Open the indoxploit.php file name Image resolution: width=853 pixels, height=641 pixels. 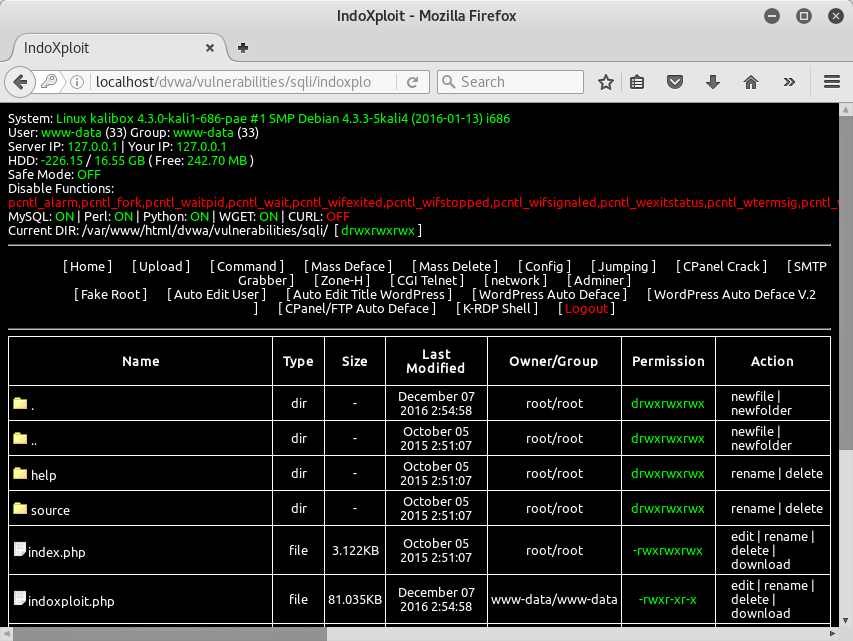pyautogui.click(x=71, y=602)
